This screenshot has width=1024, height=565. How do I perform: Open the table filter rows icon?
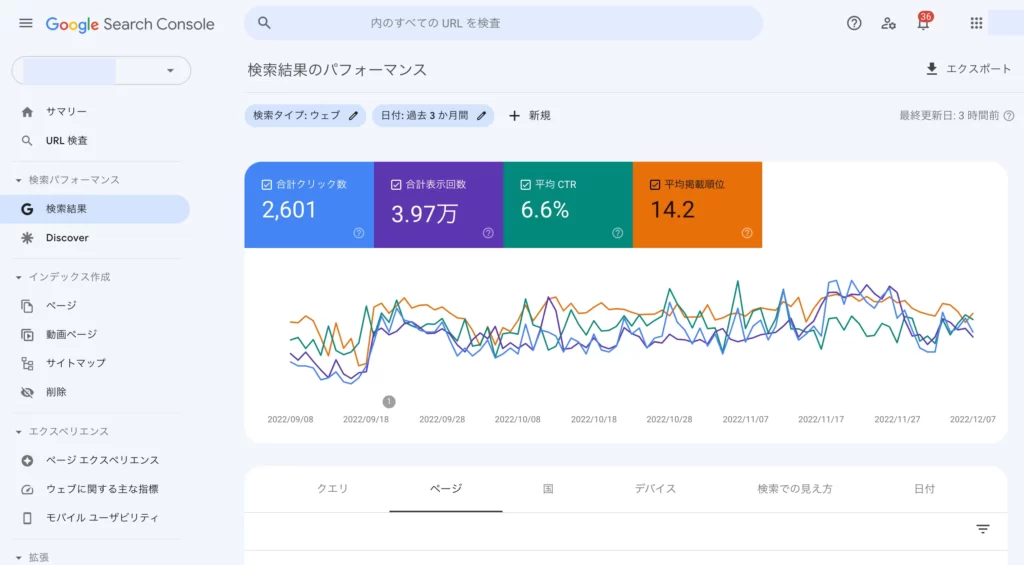tap(983, 529)
